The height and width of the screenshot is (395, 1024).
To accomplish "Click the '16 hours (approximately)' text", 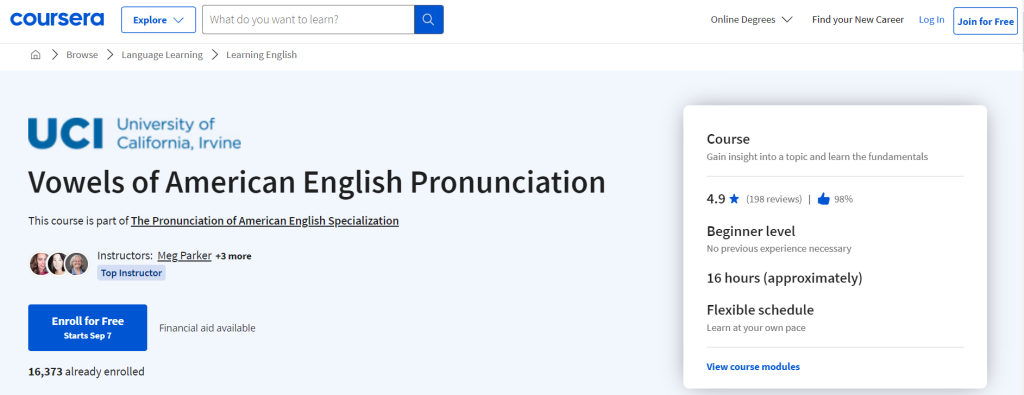I will tap(784, 278).
